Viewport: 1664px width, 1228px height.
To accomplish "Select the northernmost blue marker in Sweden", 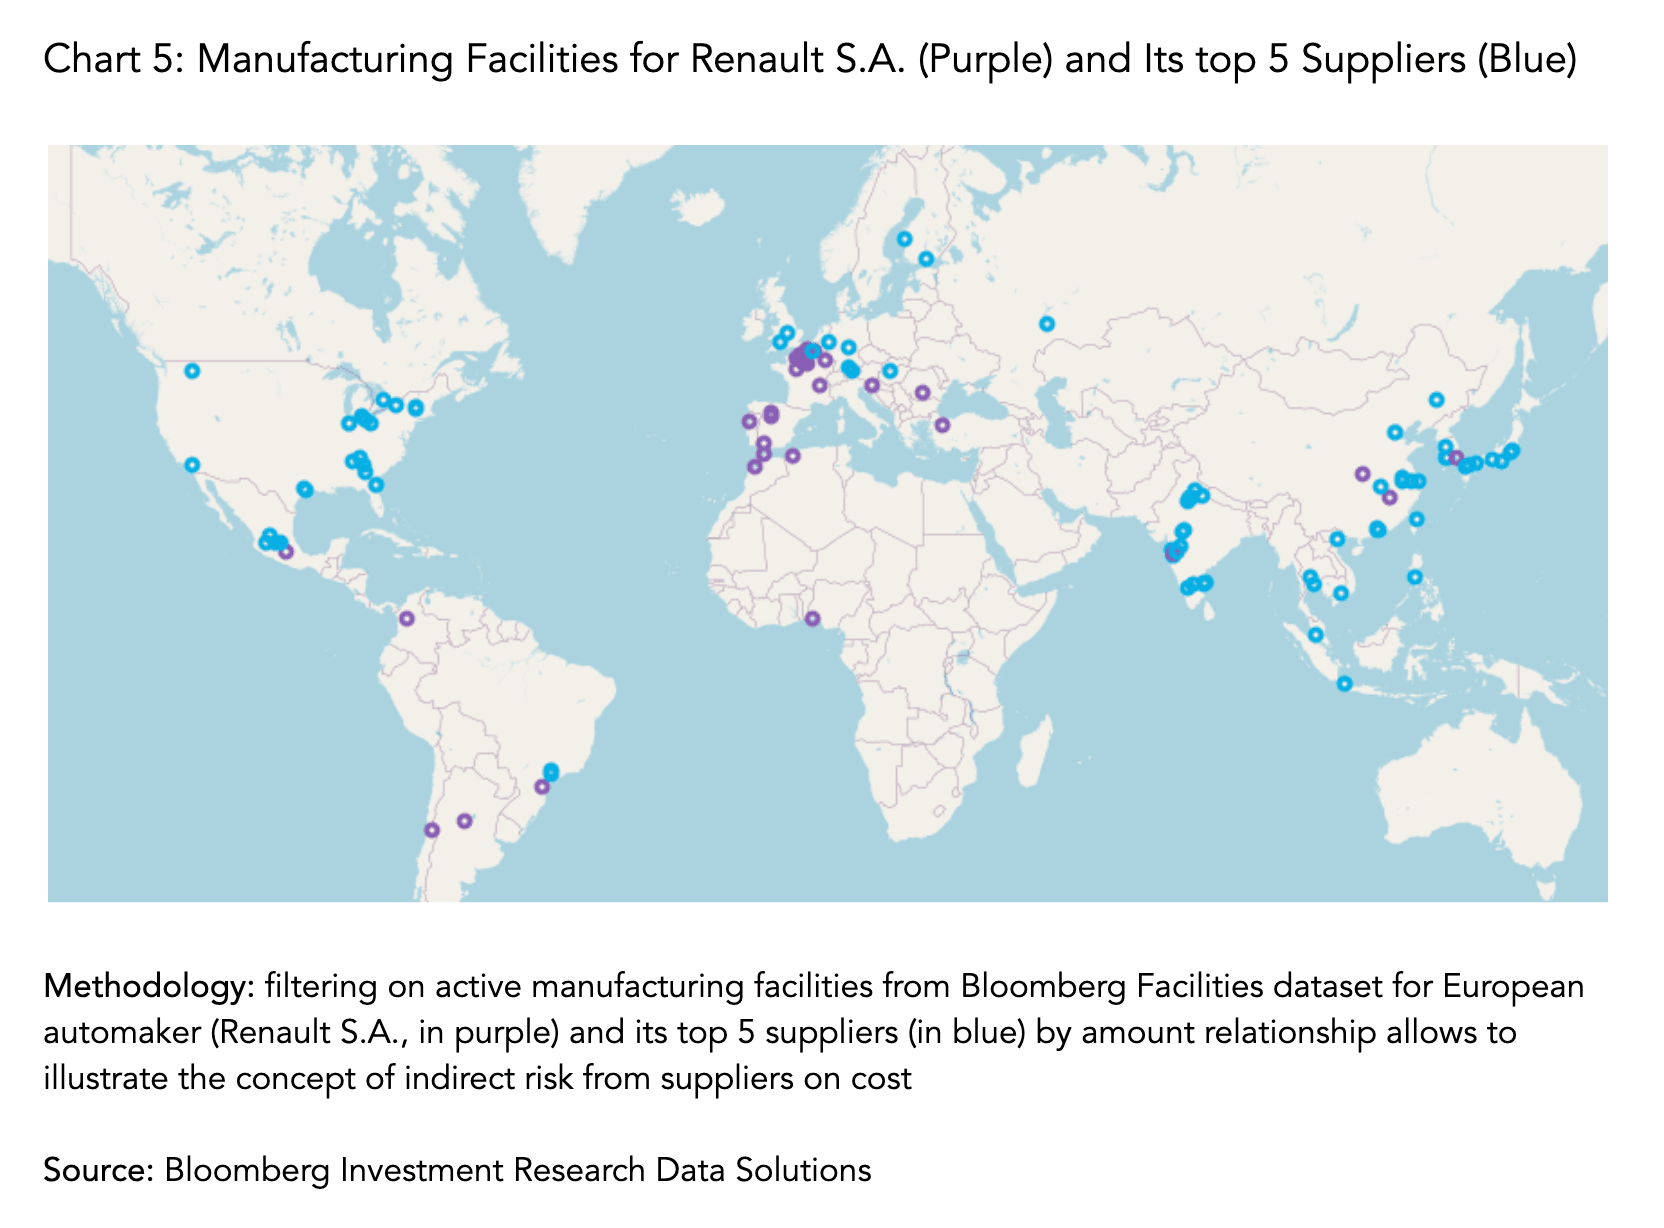I will 904,239.
